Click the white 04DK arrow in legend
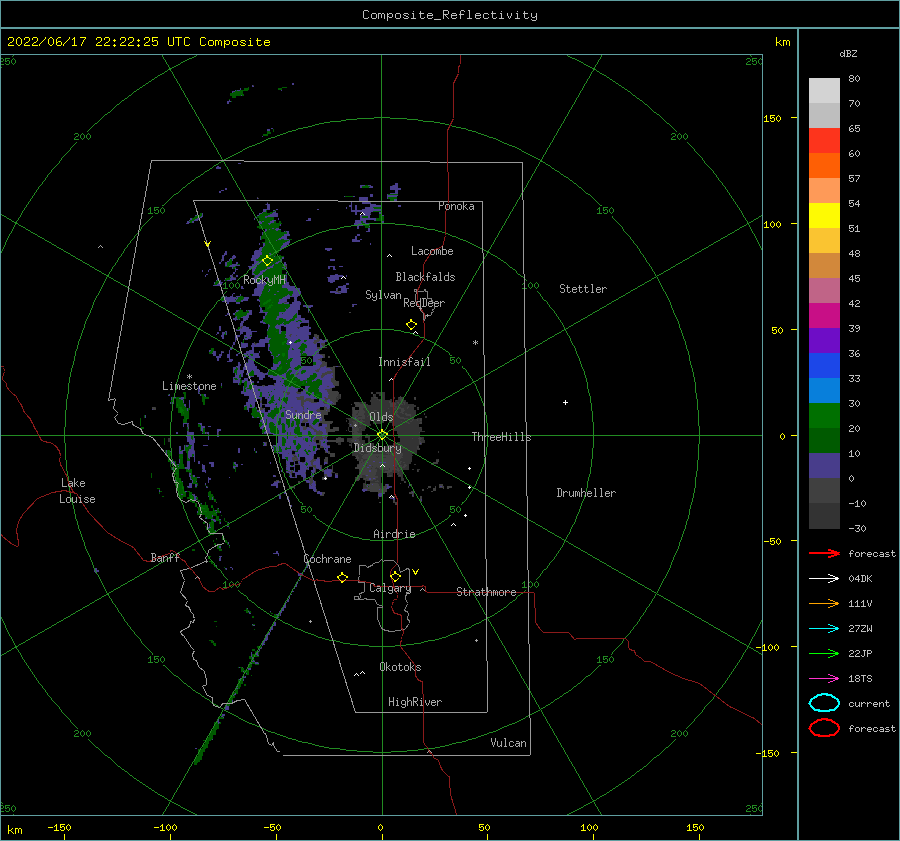This screenshot has width=900, height=841. tap(824, 578)
